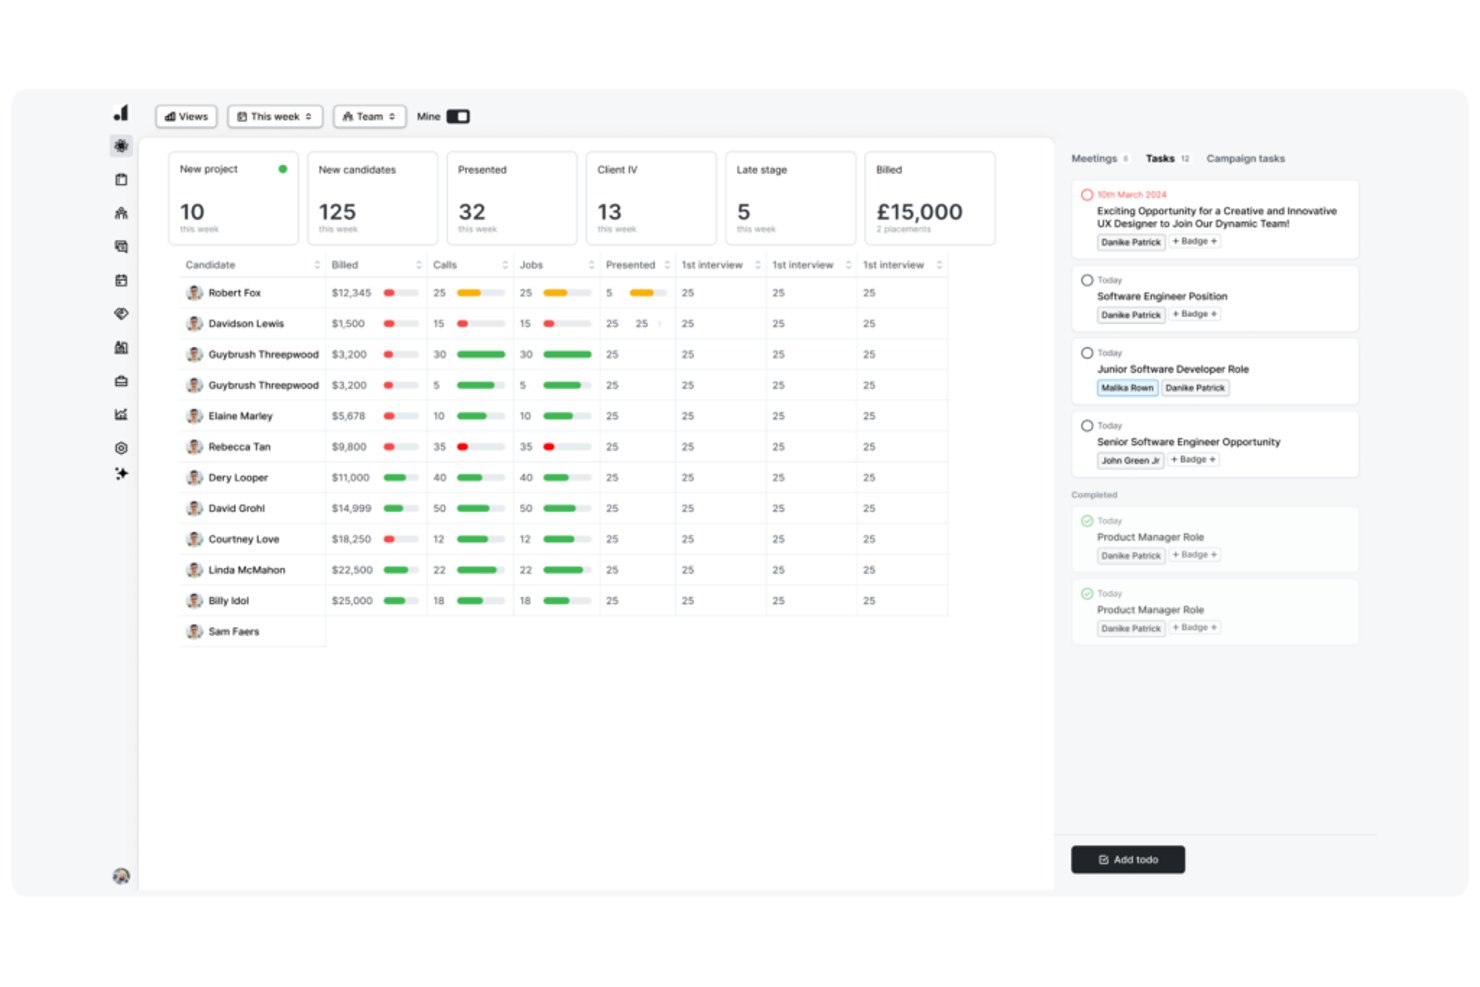Screen dimensions: 1480x987
Task: Open the New candidates stat card
Action: coord(372,198)
